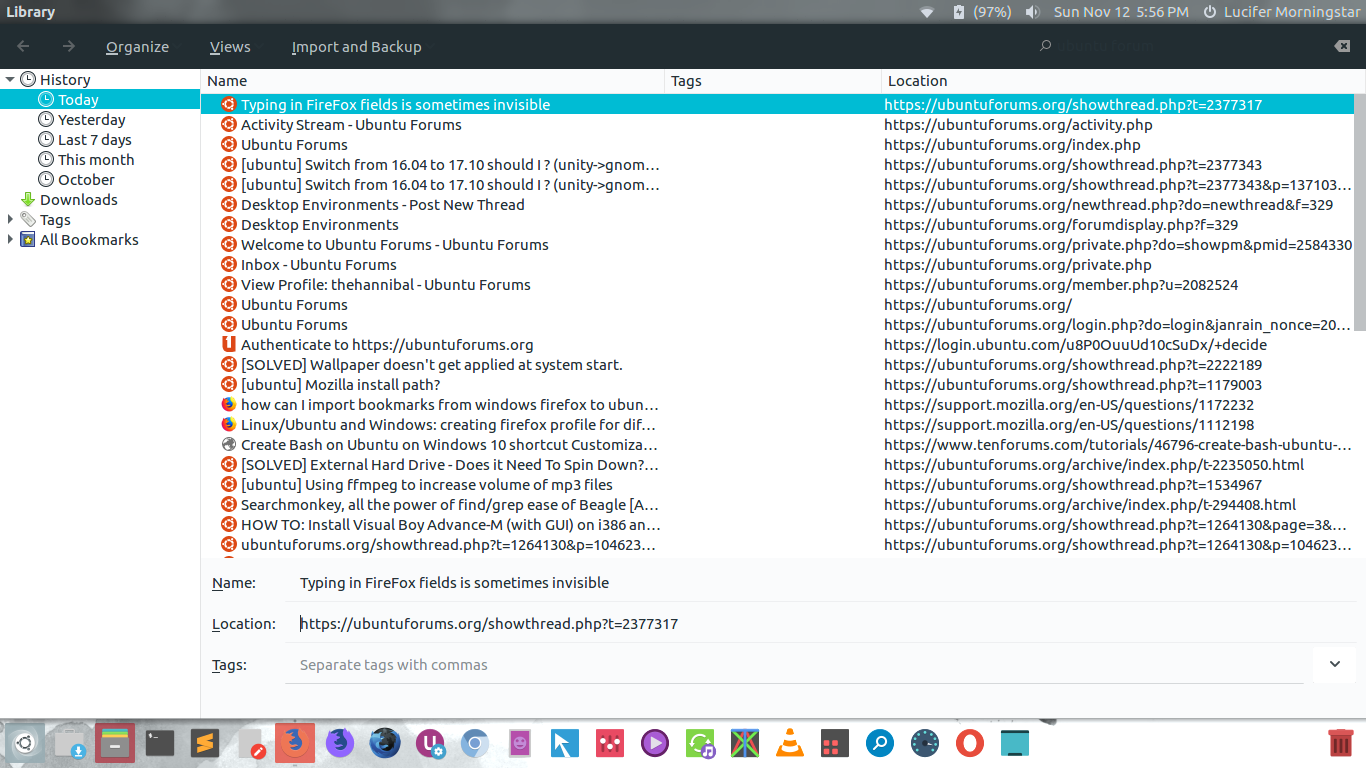Select '[SOLVED] Wallpaper doesn't get applied' row
The width and height of the screenshot is (1366, 768).
777,365
